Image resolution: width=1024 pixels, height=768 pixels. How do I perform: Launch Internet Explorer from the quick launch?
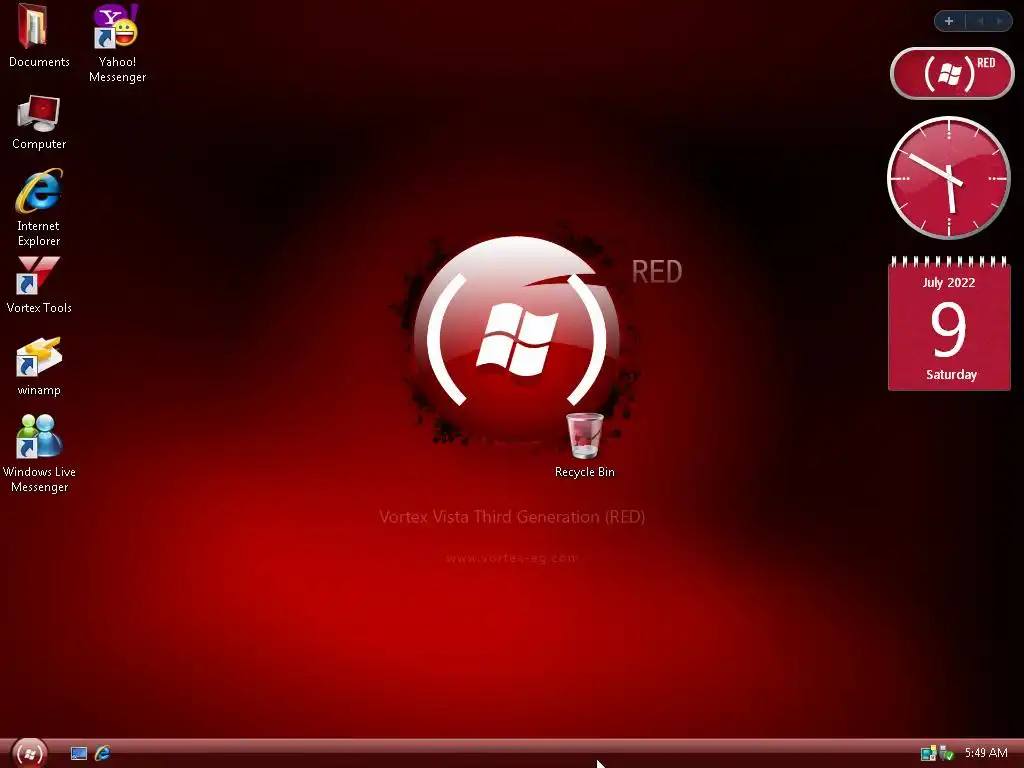point(103,753)
